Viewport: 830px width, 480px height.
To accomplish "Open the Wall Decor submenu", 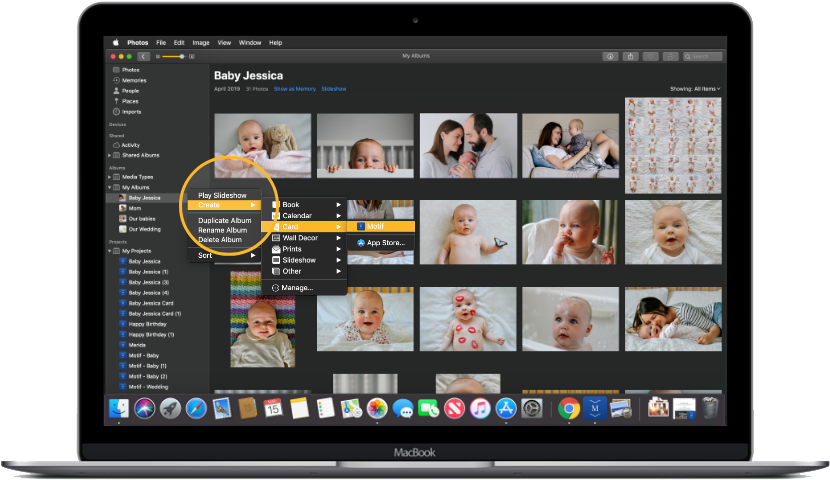I will pyautogui.click(x=304, y=238).
